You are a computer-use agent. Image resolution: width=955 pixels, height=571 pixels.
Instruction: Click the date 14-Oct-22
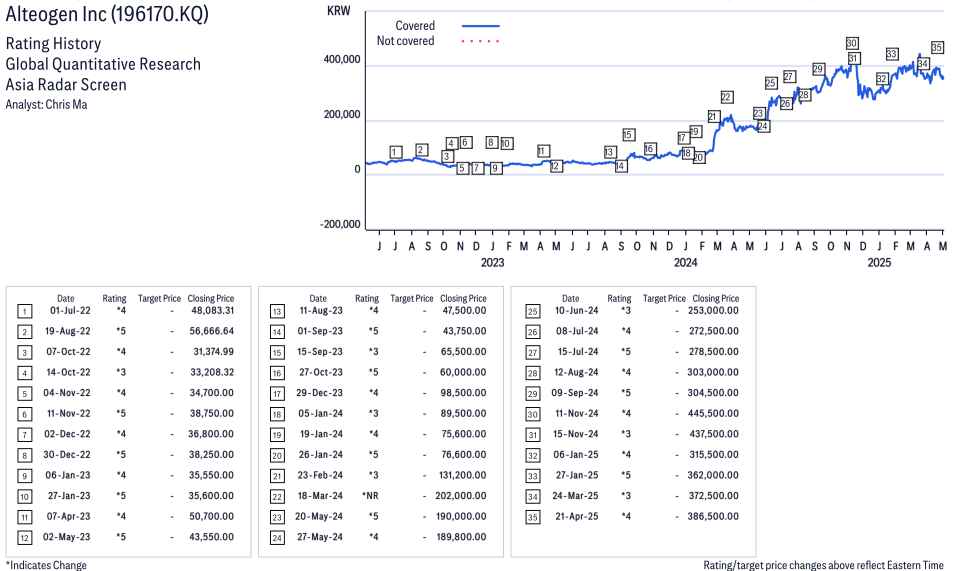point(68,373)
